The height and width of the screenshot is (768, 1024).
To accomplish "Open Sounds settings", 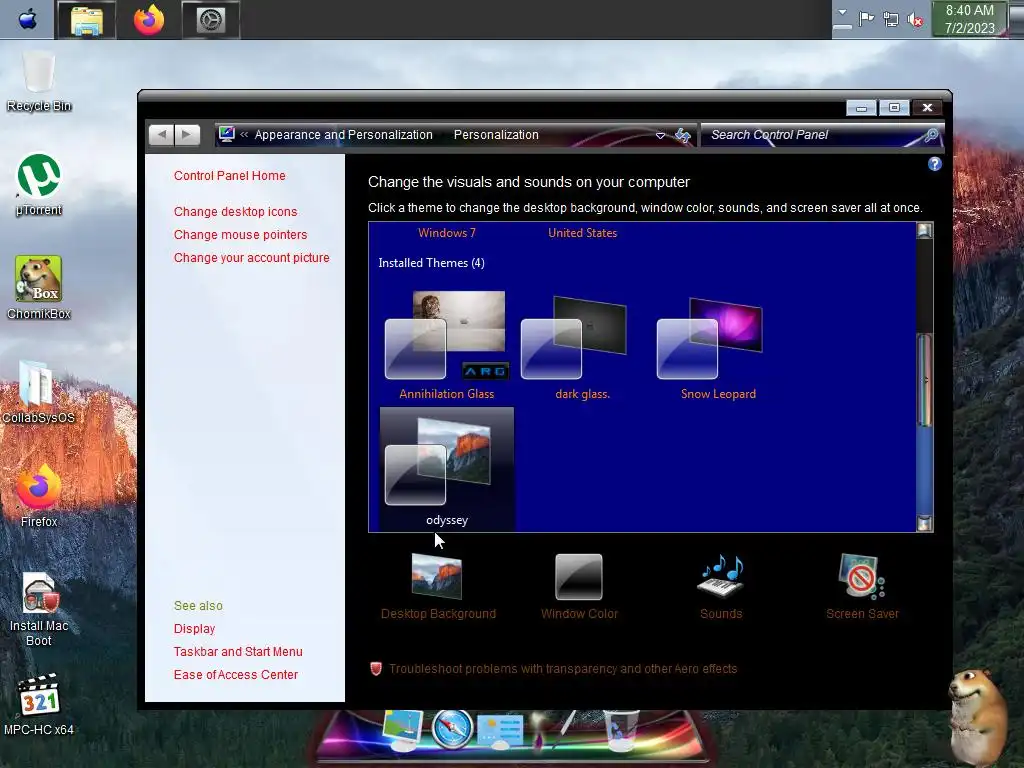I will pyautogui.click(x=721, y=586).
